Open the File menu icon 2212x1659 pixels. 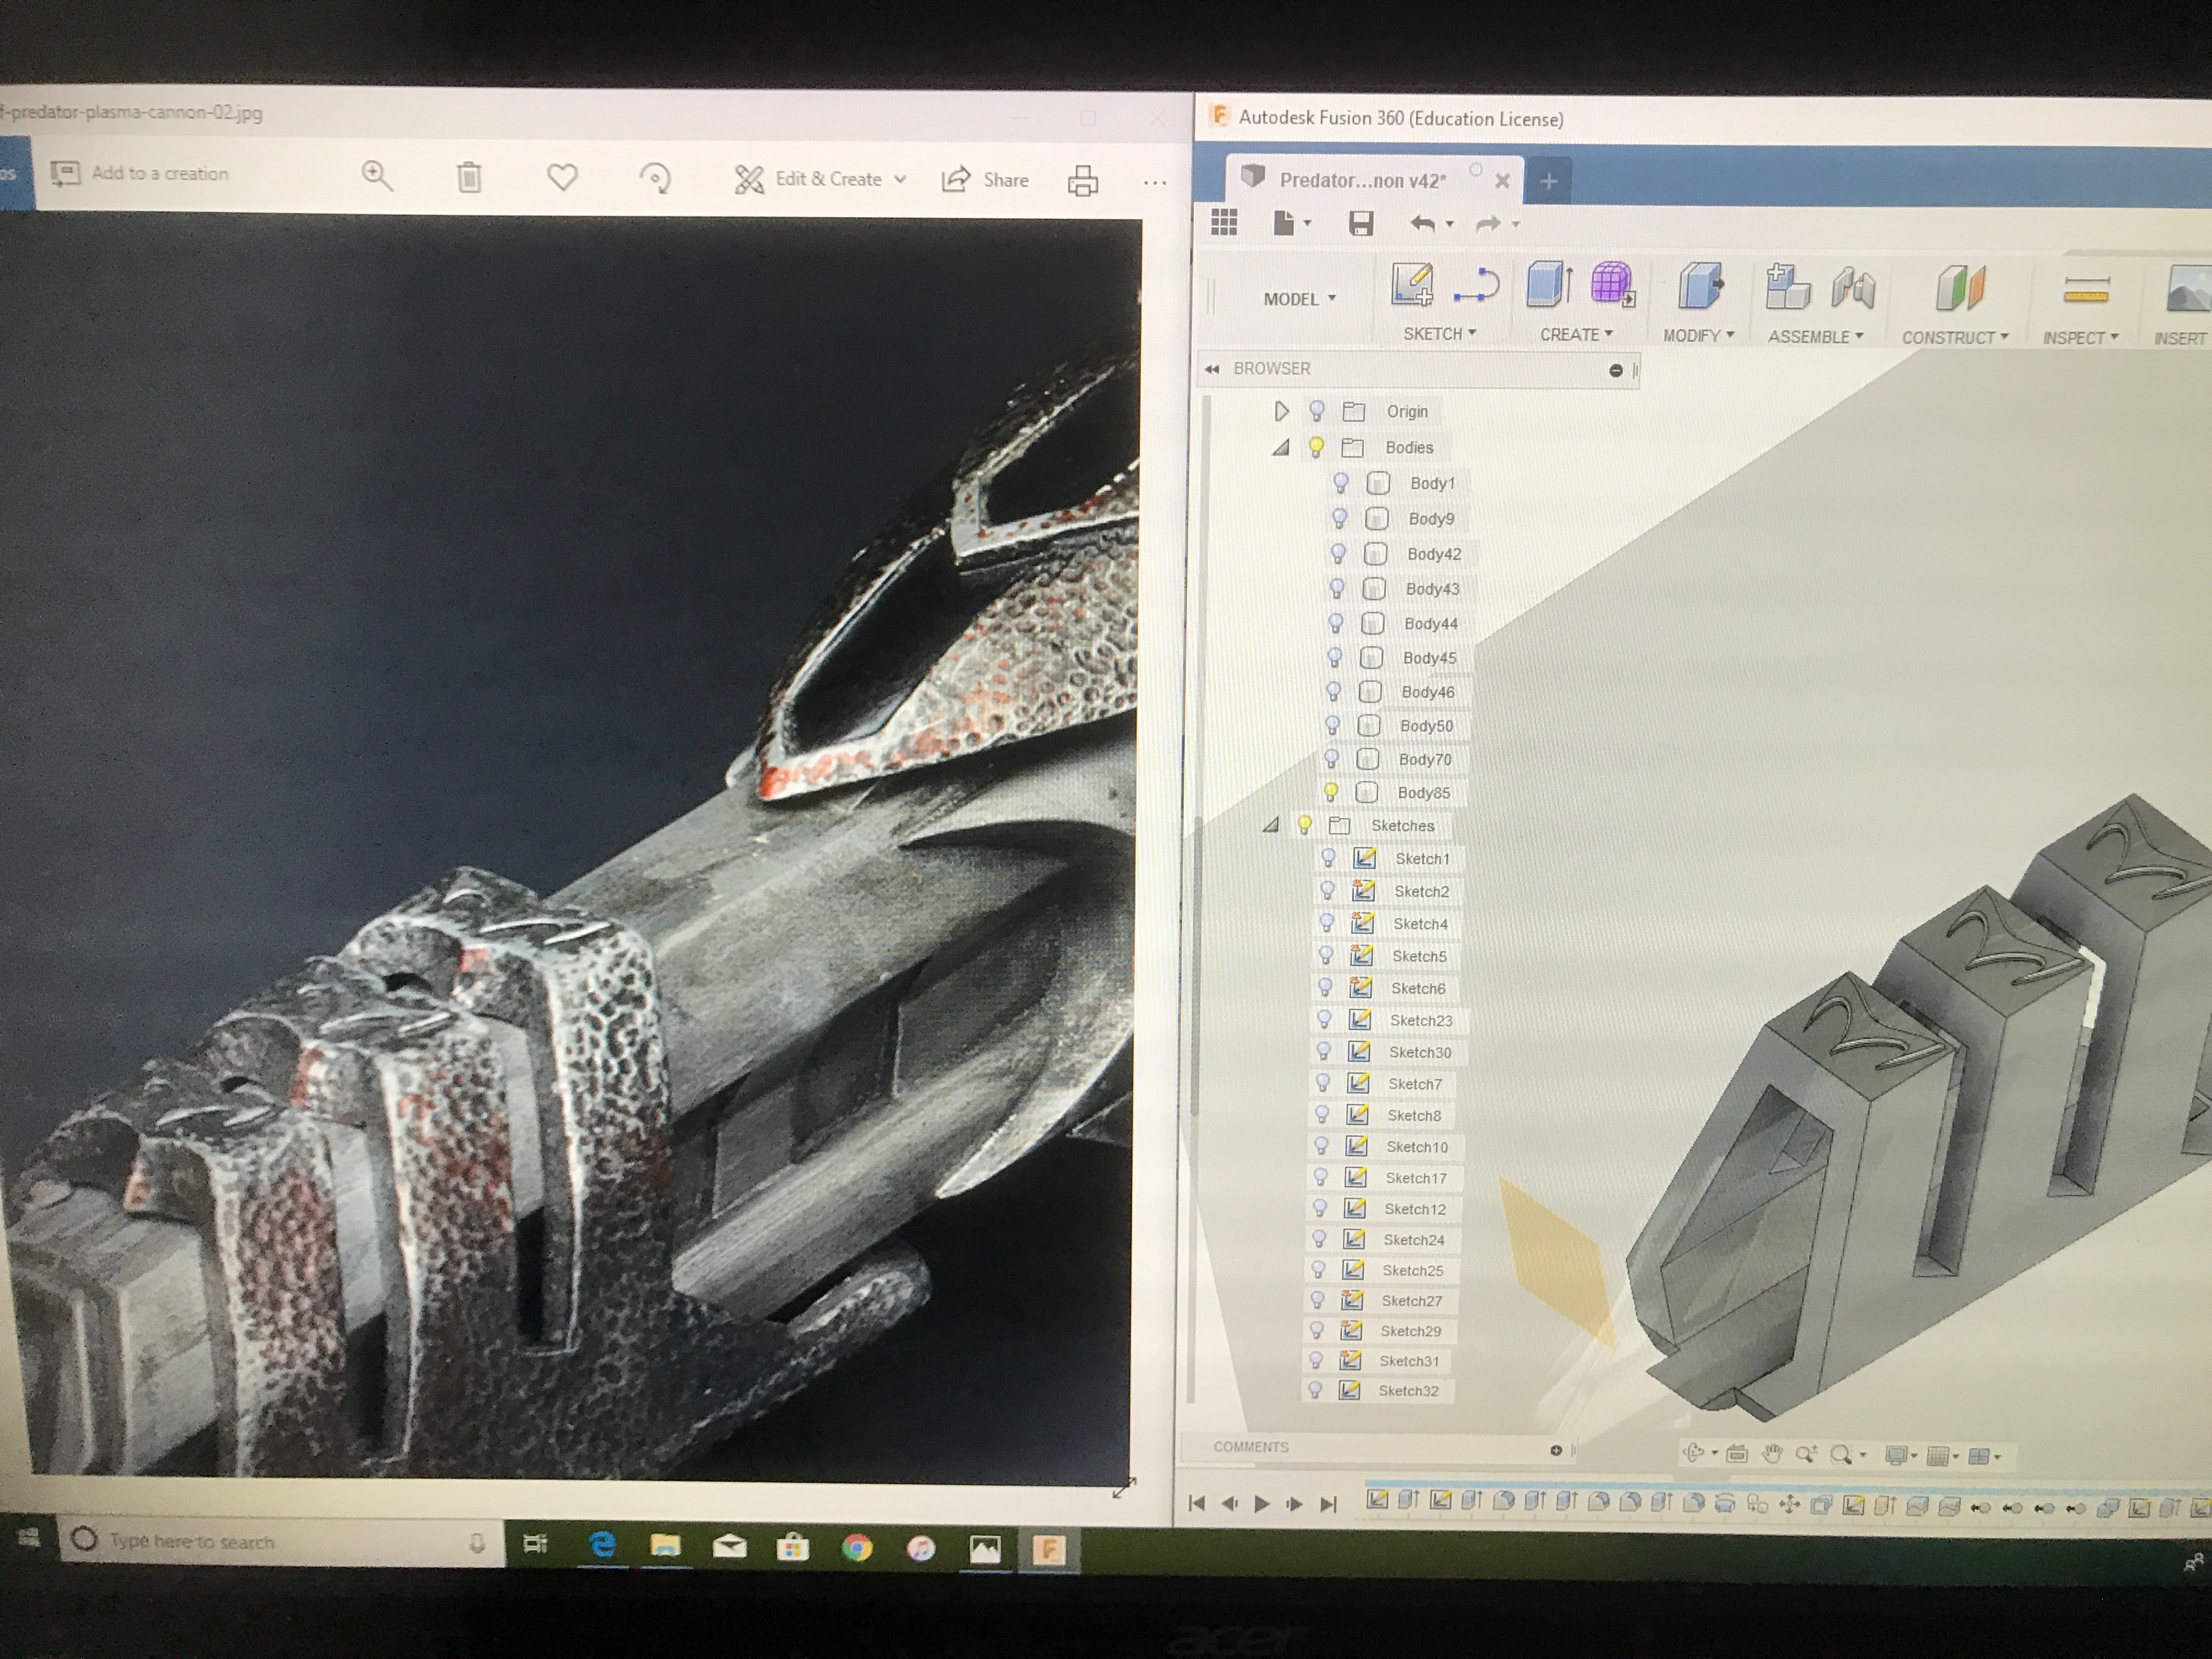1291,223
